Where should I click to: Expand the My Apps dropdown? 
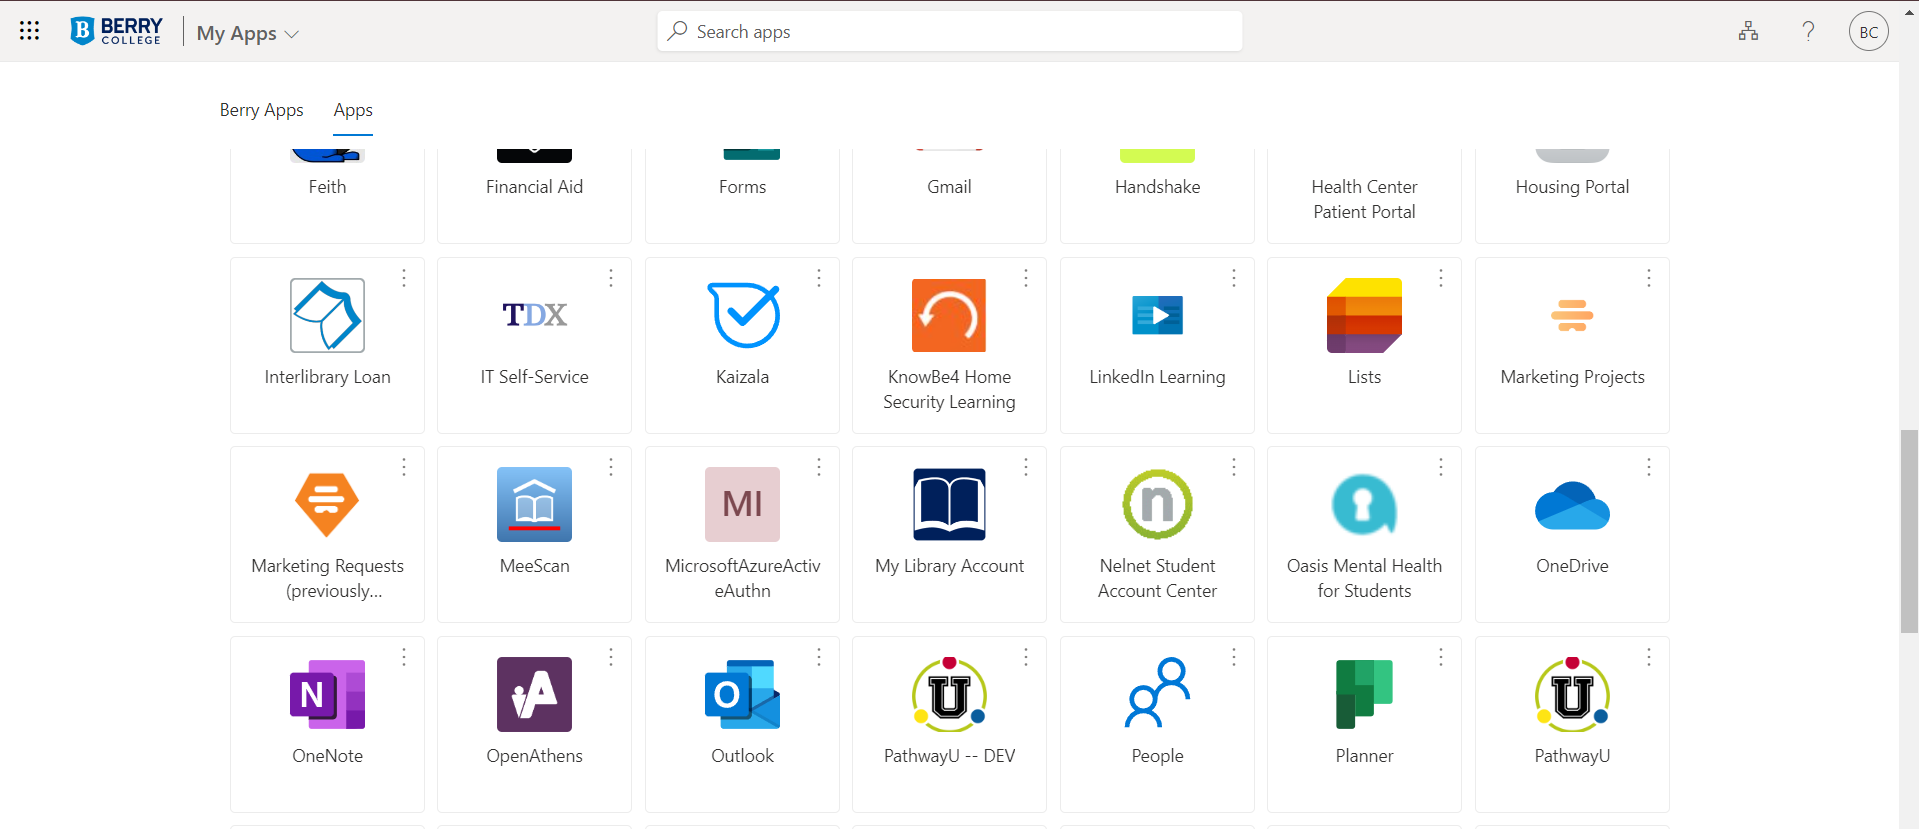click(x=247, y=33)
